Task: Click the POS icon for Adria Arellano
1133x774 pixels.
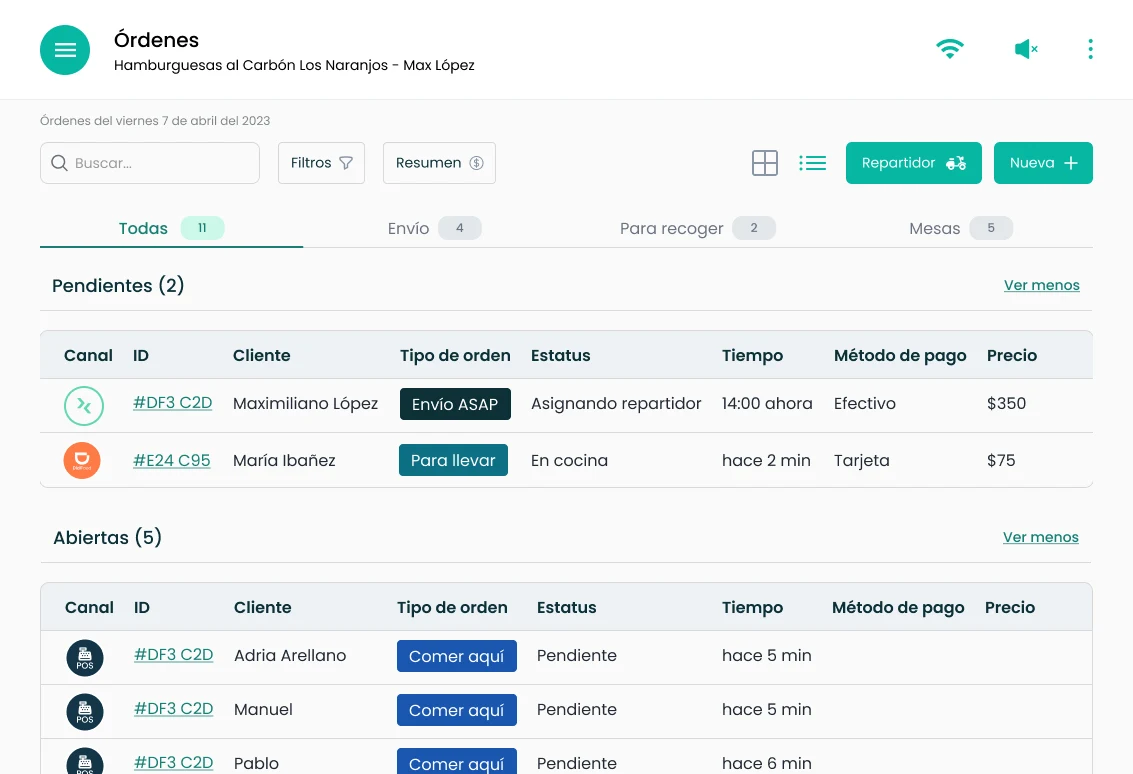Action: coord(85,658)
